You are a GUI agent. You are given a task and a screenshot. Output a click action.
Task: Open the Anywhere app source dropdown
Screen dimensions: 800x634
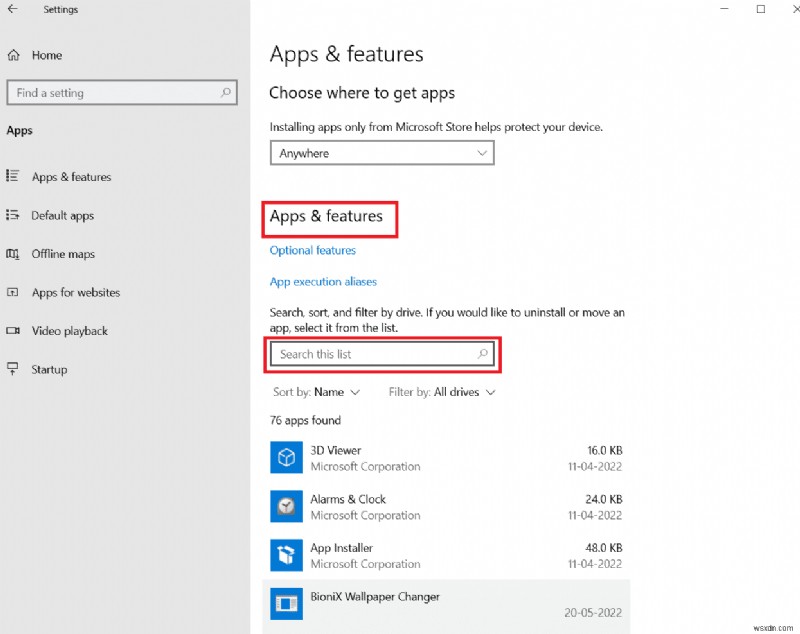pos(381,152)
